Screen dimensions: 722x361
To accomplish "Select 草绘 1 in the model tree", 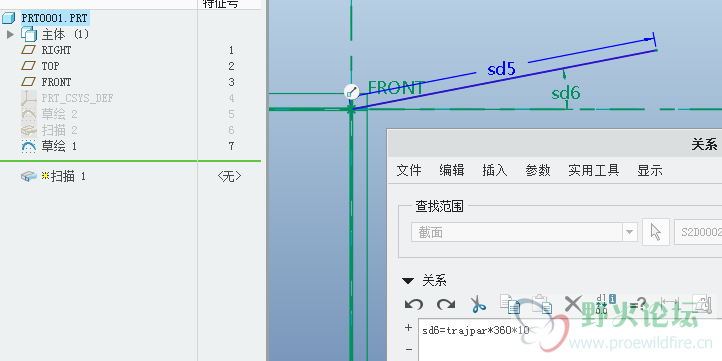I will point(59,146).
